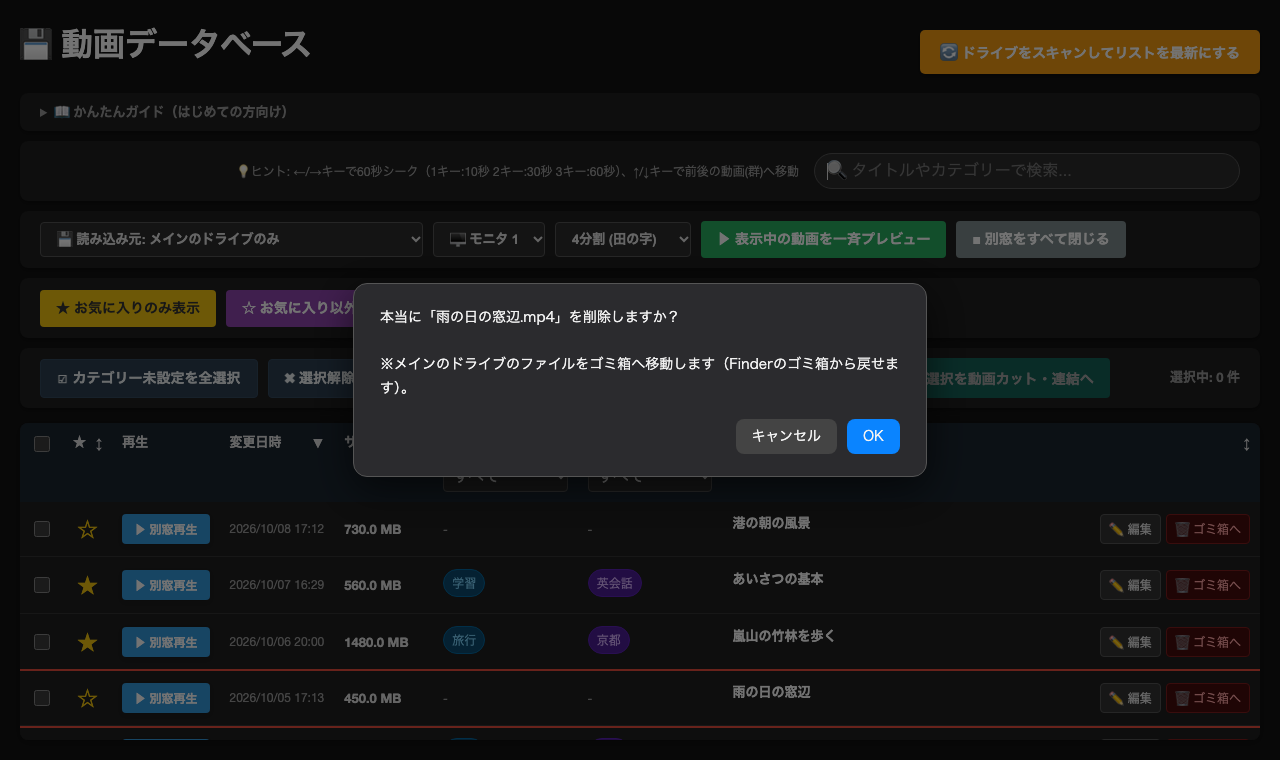1280x760 pixels.
Task: Play あいさつの基本 in 別窓再生
Action: (166, 585)
